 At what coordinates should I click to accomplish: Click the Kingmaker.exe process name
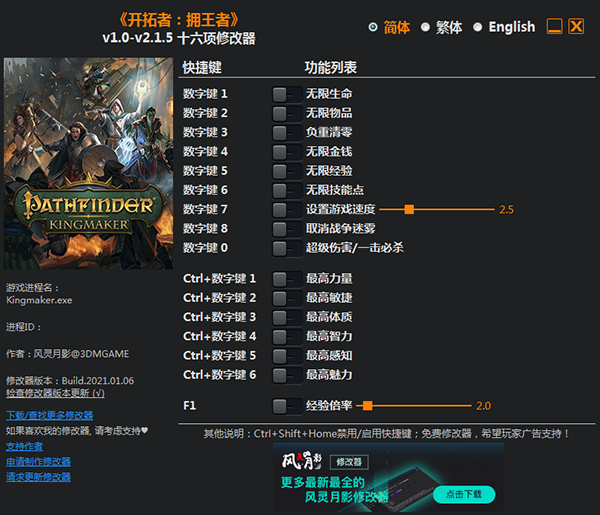click(x=39, y=300)
